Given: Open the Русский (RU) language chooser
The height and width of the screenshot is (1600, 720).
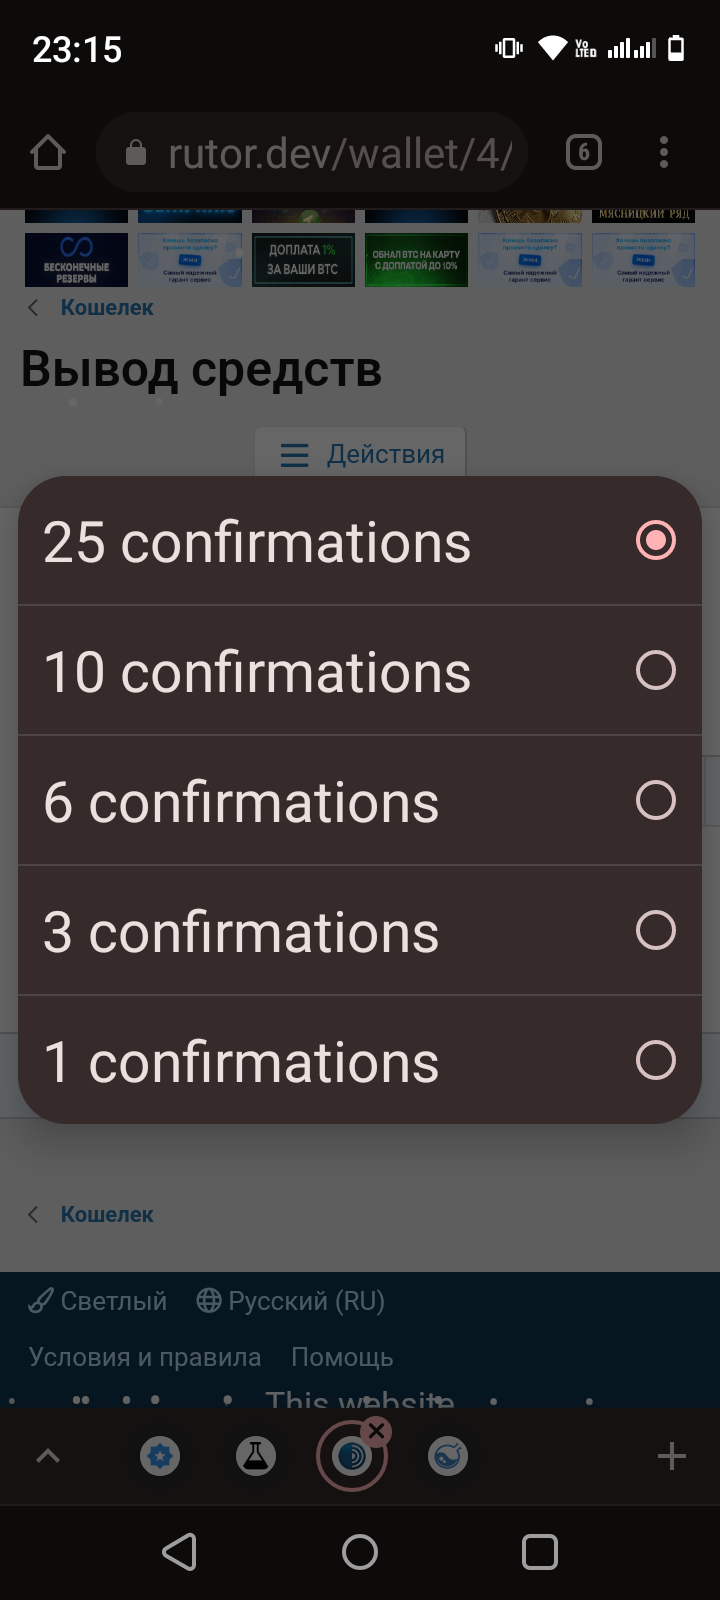Looking at the screenshot, I should (291, 1301).
